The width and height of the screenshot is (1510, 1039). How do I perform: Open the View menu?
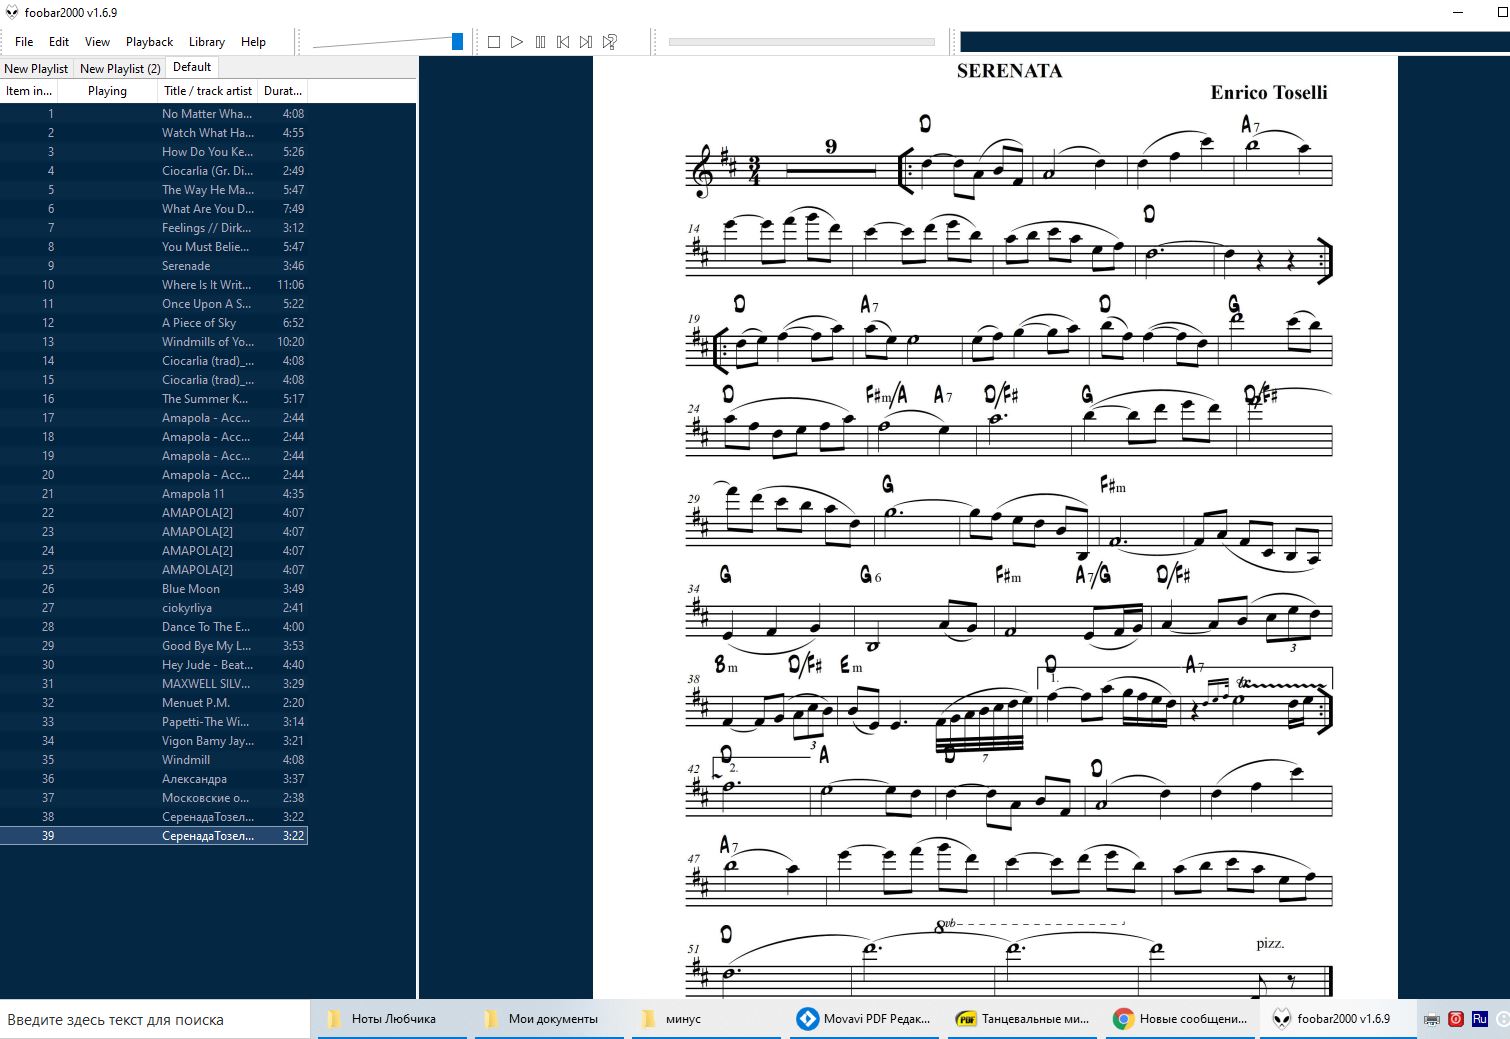(97, 42)
